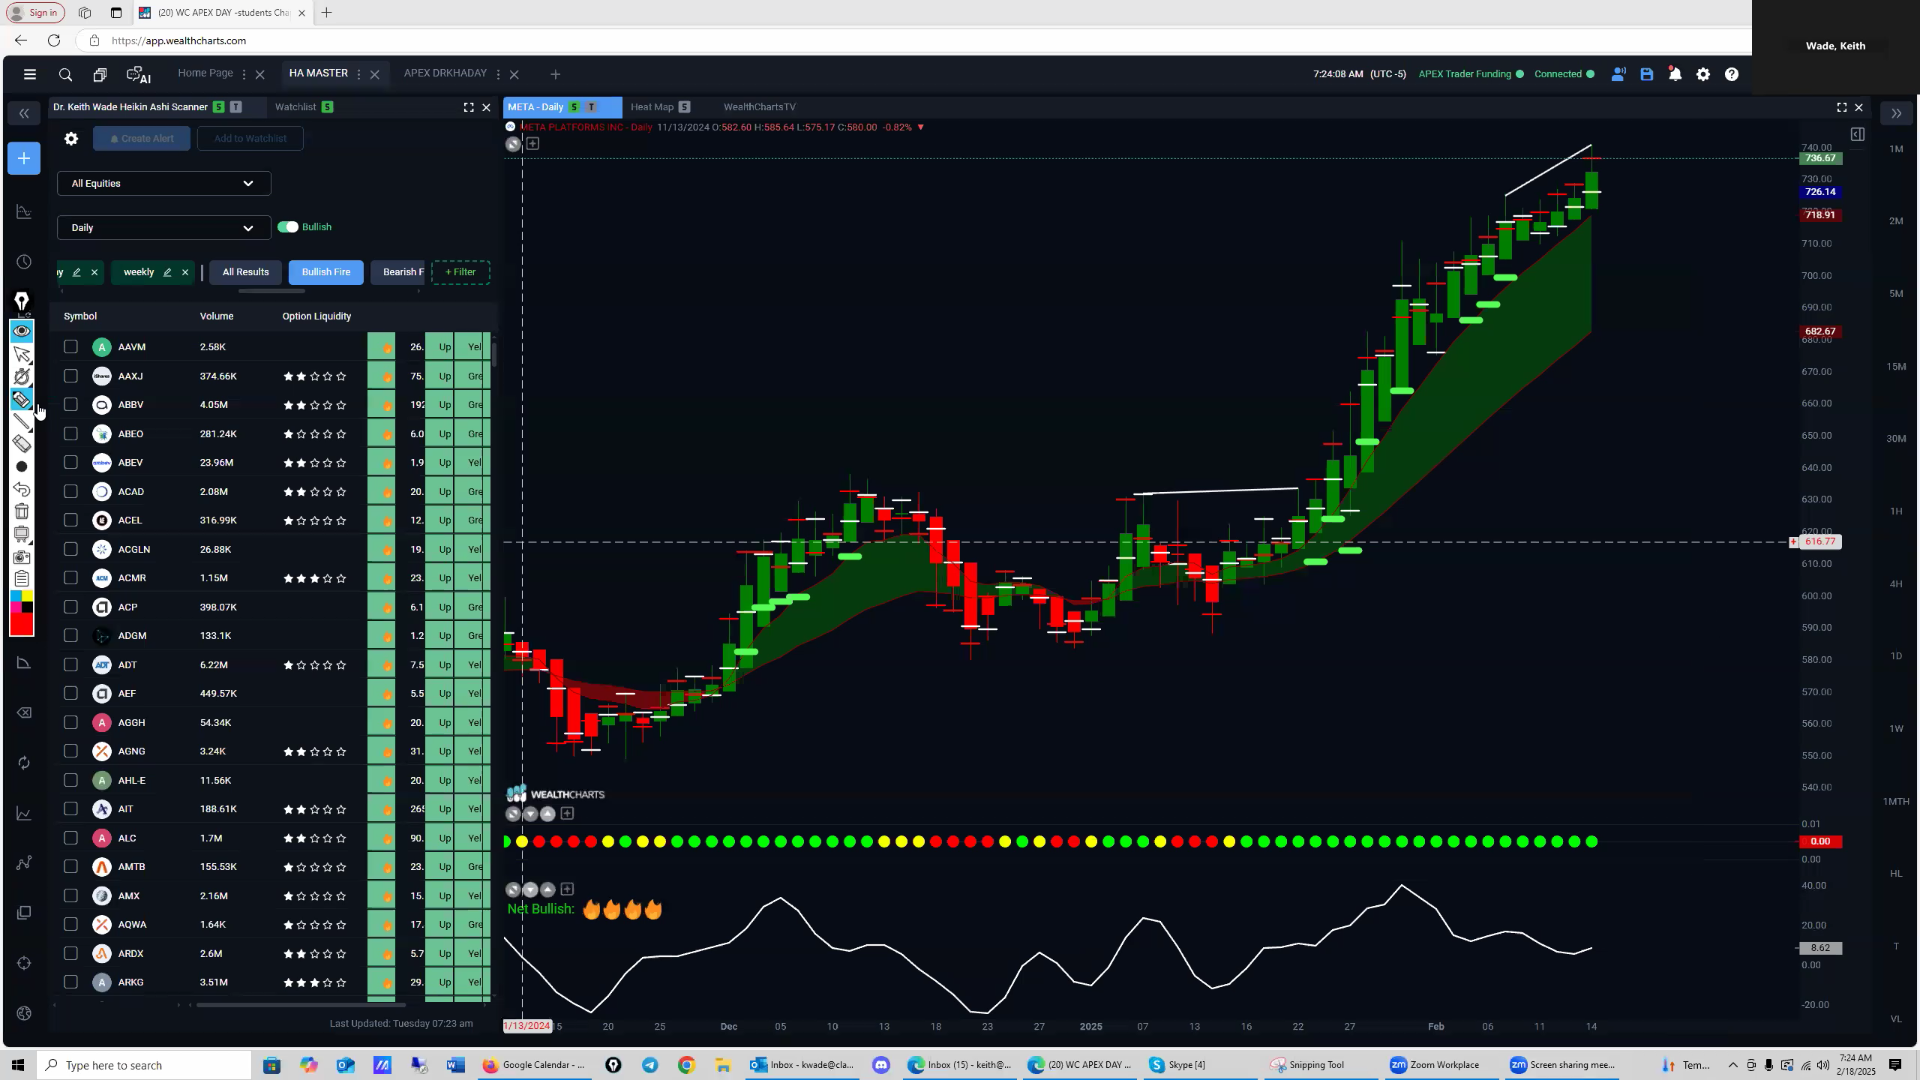Open the app settings gear in top bar
Image resolution: width=1920 pixels, height=1080 pixels.
[x=1703, y=74]
